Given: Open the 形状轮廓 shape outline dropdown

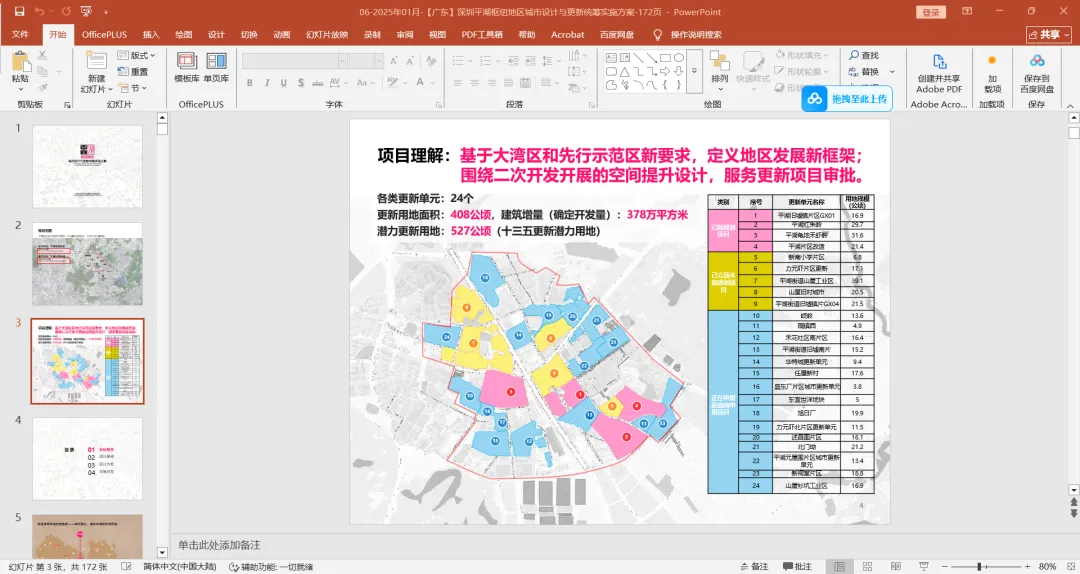Looking at the screenshot, I should click(802, 72).
